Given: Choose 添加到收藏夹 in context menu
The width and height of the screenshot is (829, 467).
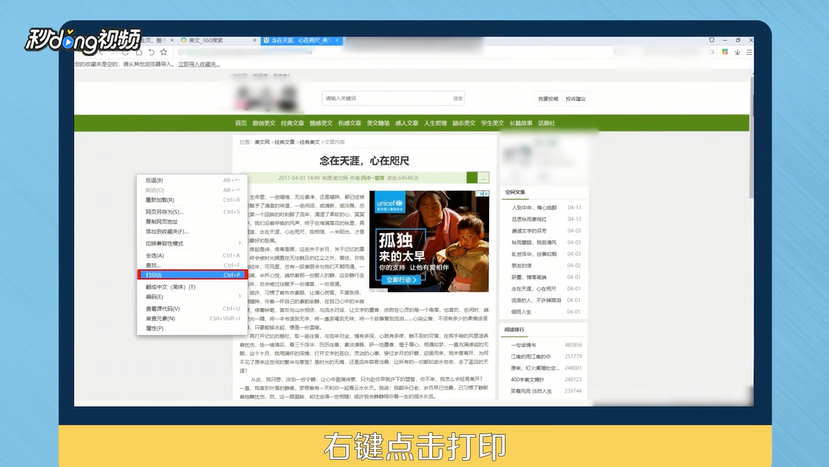Looking at the screenshot, I should [192, 232].
